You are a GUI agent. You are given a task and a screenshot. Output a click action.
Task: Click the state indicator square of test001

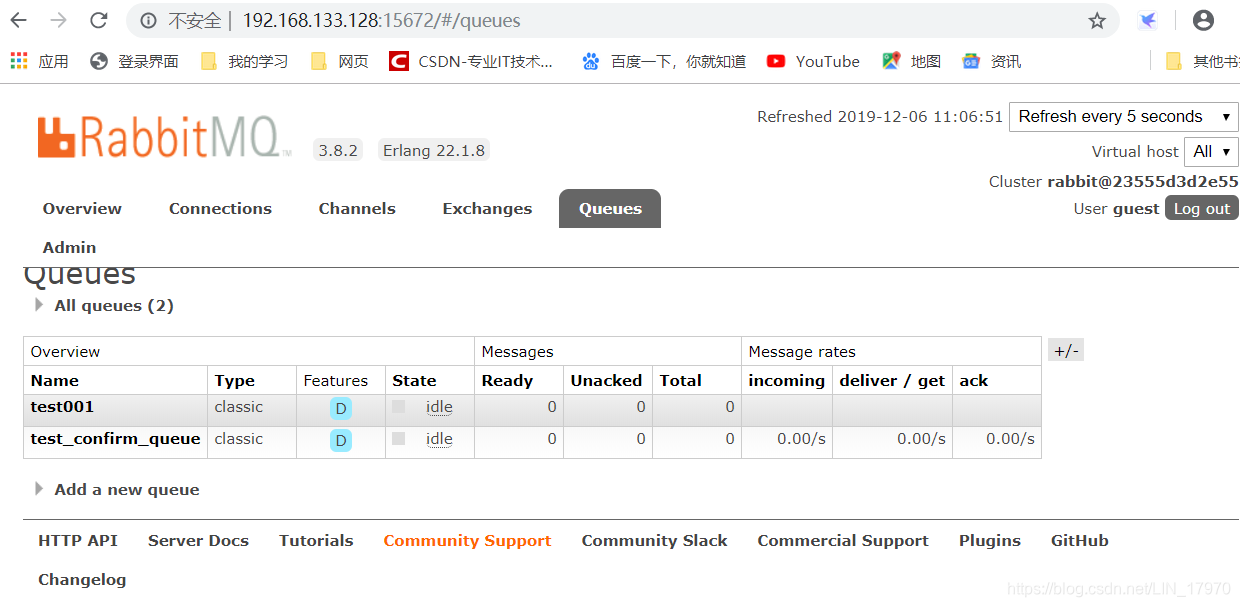(x=399, y=406)
